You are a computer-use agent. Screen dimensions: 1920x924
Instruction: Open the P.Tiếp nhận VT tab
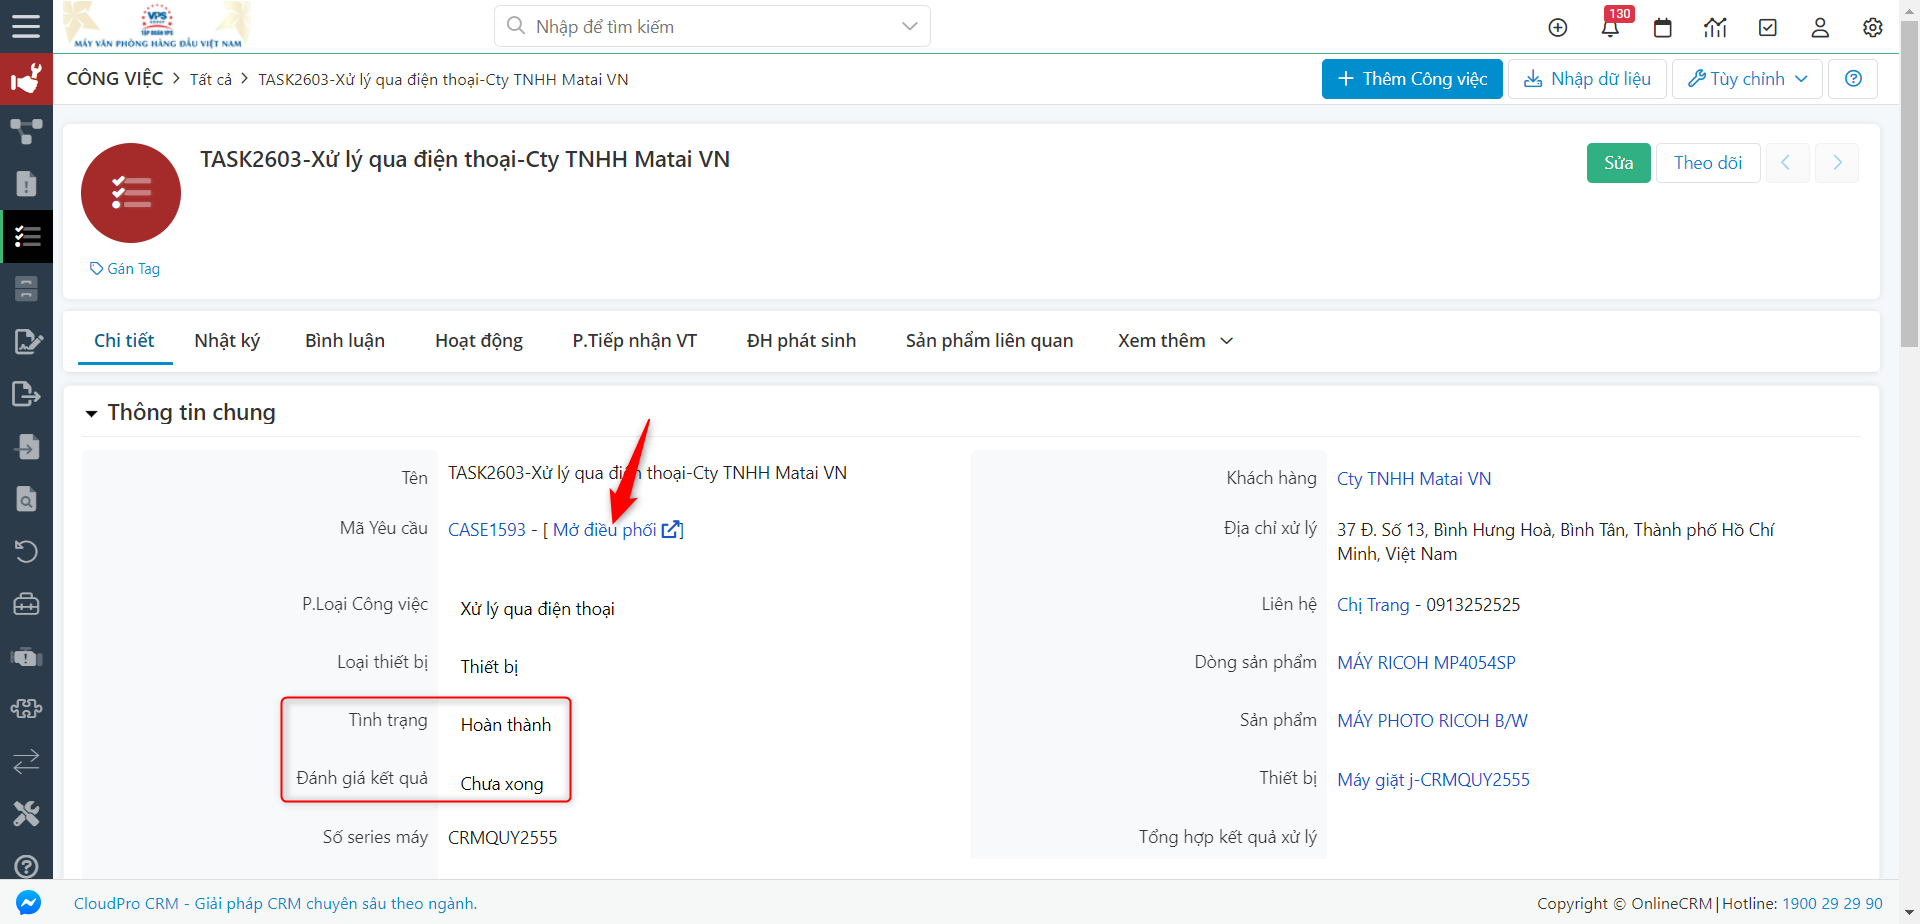tap(635, 341)
